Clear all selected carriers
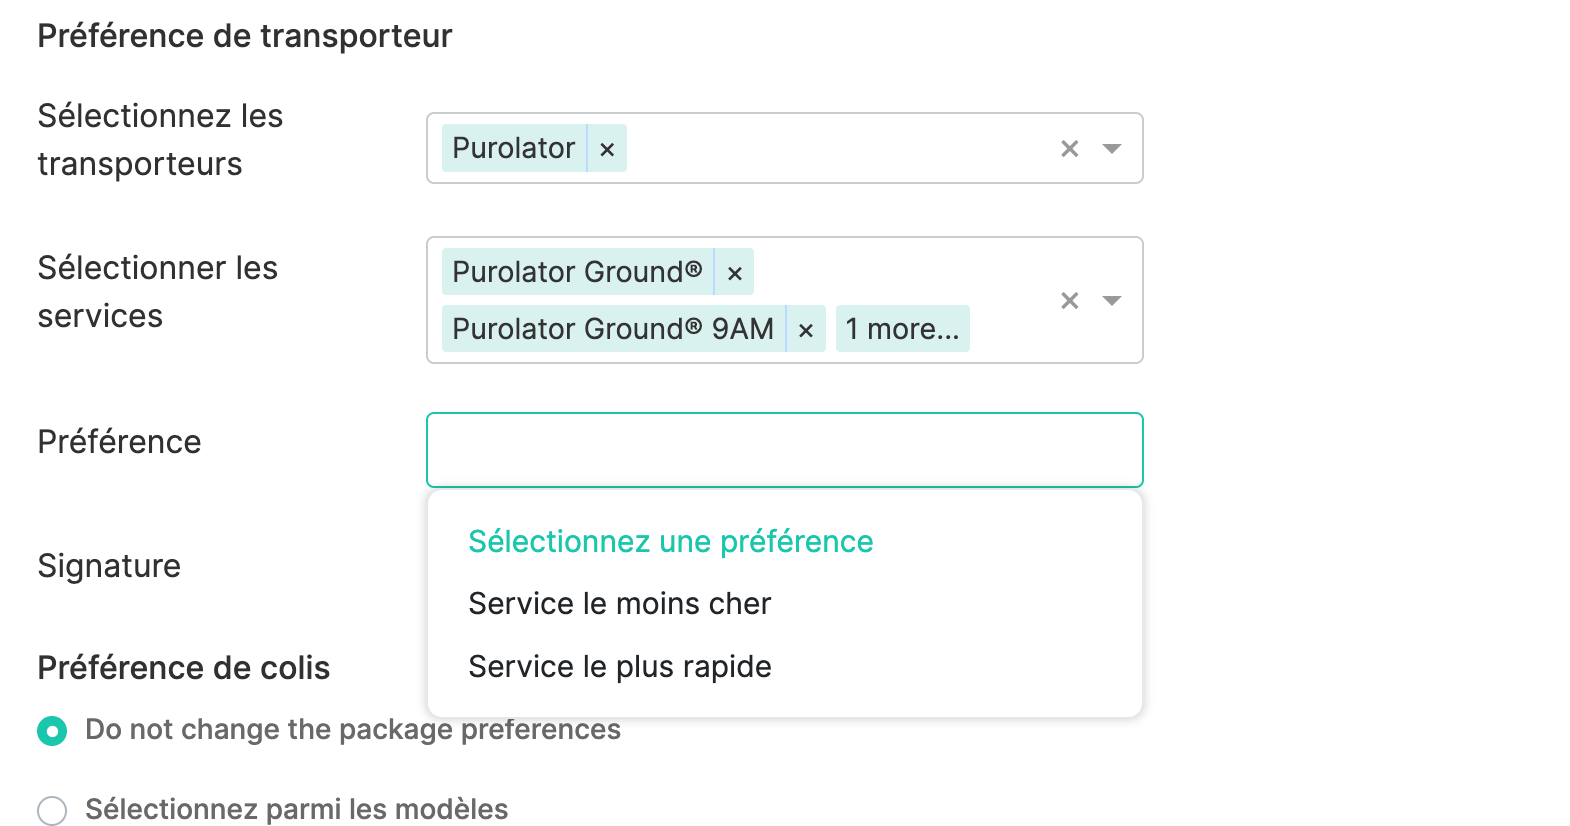This screenshot has width=1570, height=826. [1069, 149]
